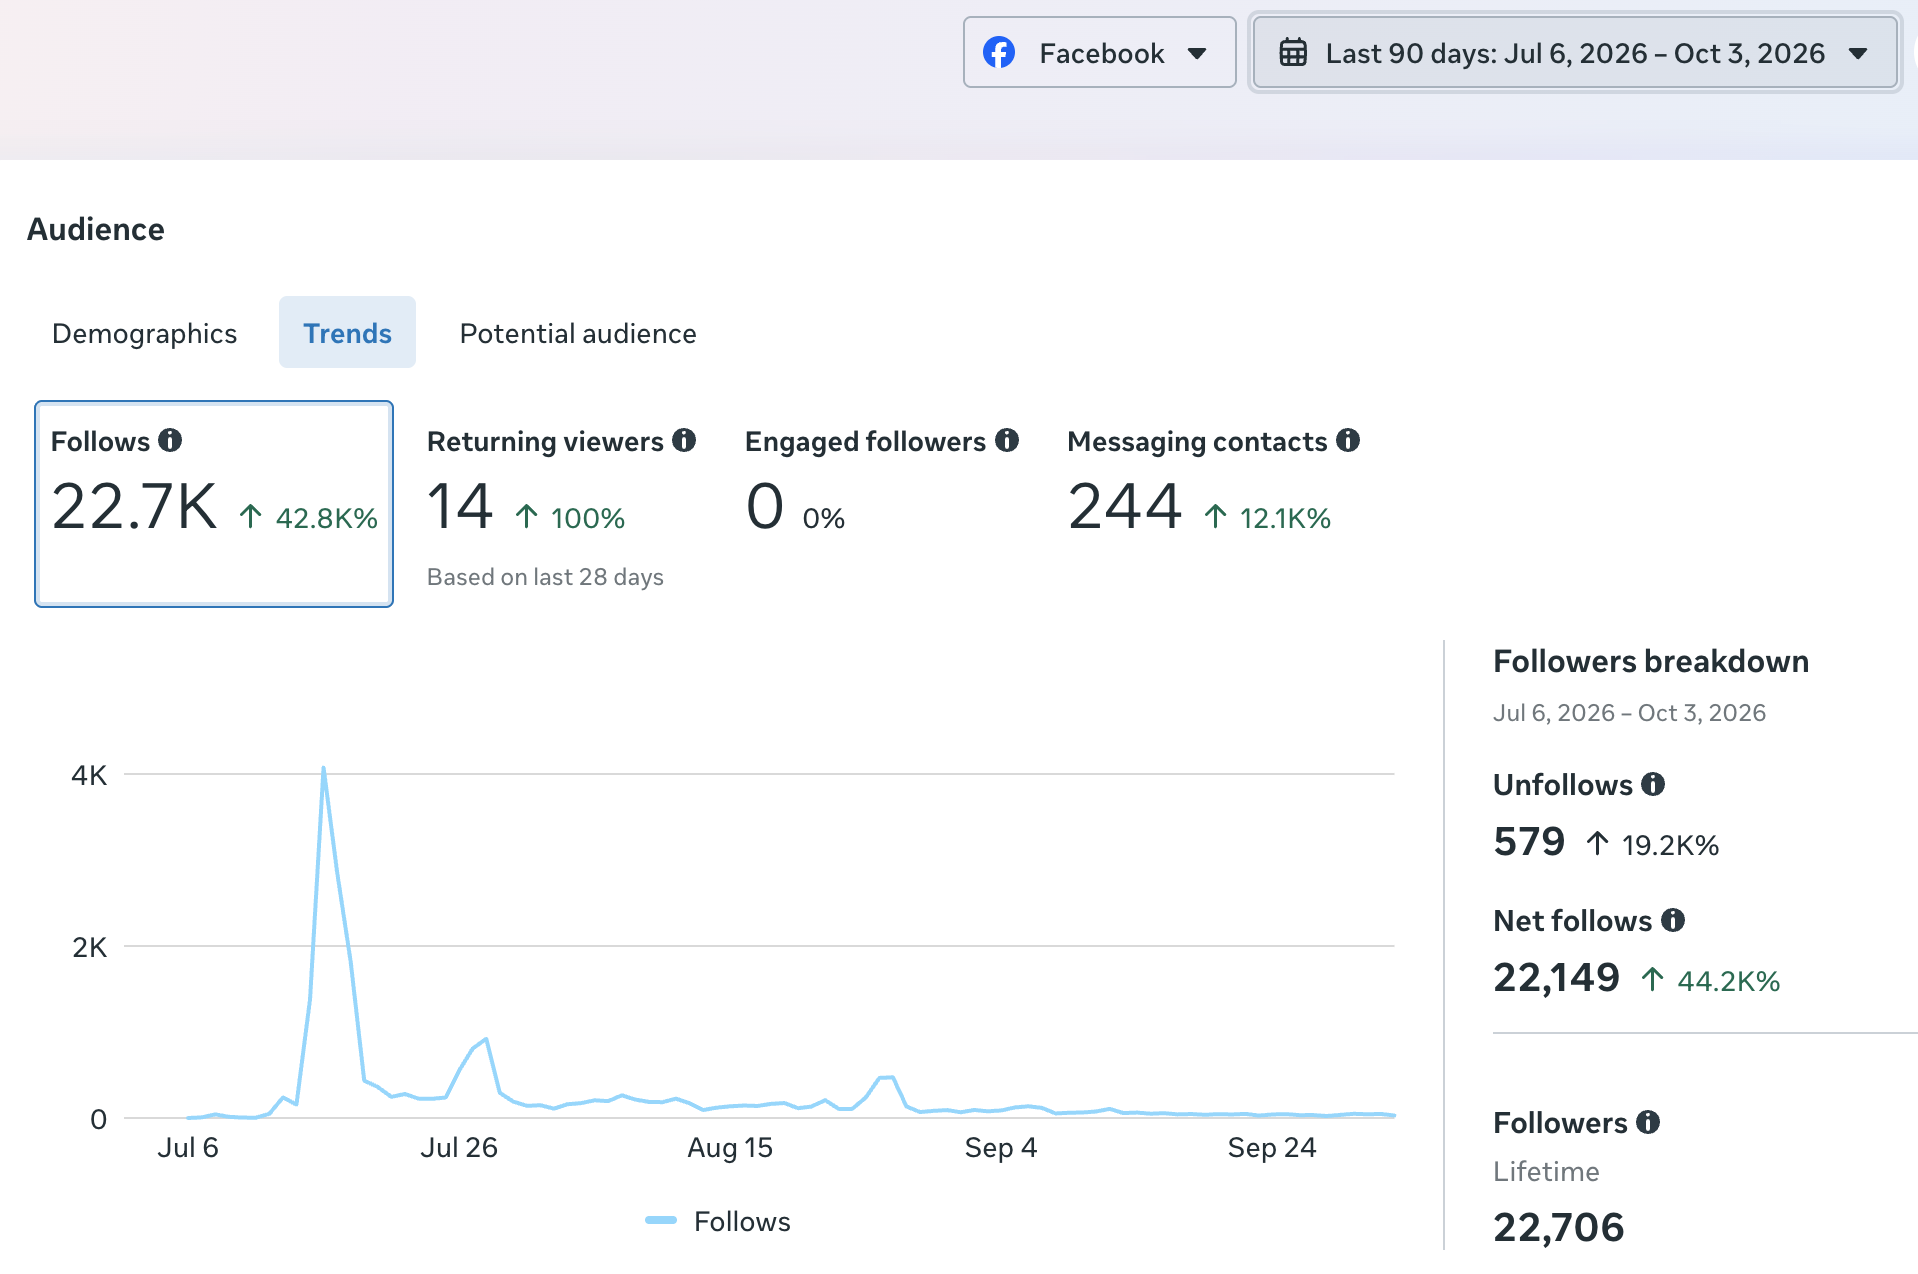Click the Follows legend label below chart
Screen dimensions: 1918x1274
click(x=742, y=1221)
